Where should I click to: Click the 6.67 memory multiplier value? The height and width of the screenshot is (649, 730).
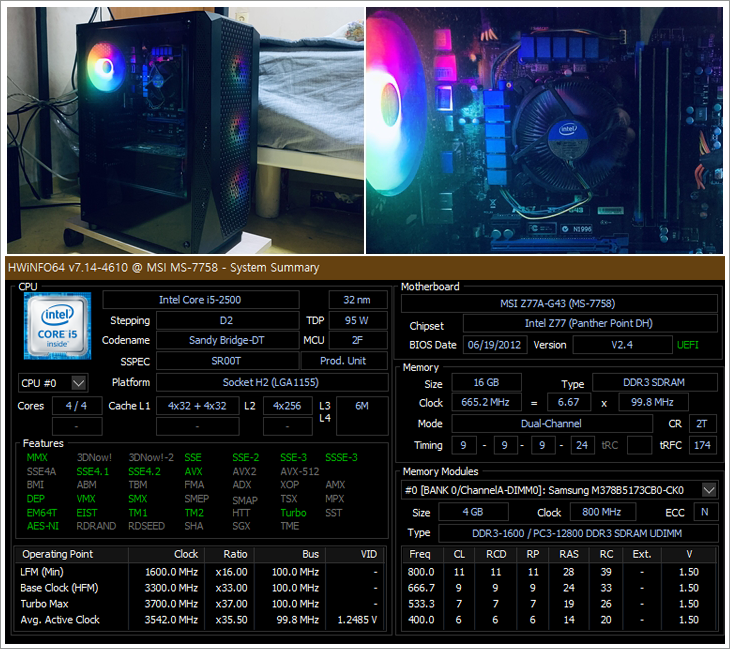tap(569, 402)
